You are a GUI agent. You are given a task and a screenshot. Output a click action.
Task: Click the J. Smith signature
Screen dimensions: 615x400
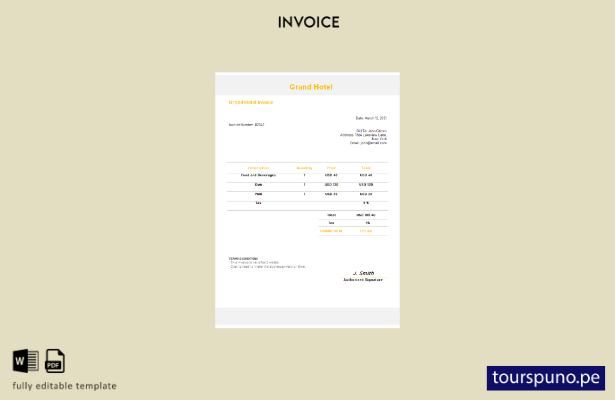(364, 273)
